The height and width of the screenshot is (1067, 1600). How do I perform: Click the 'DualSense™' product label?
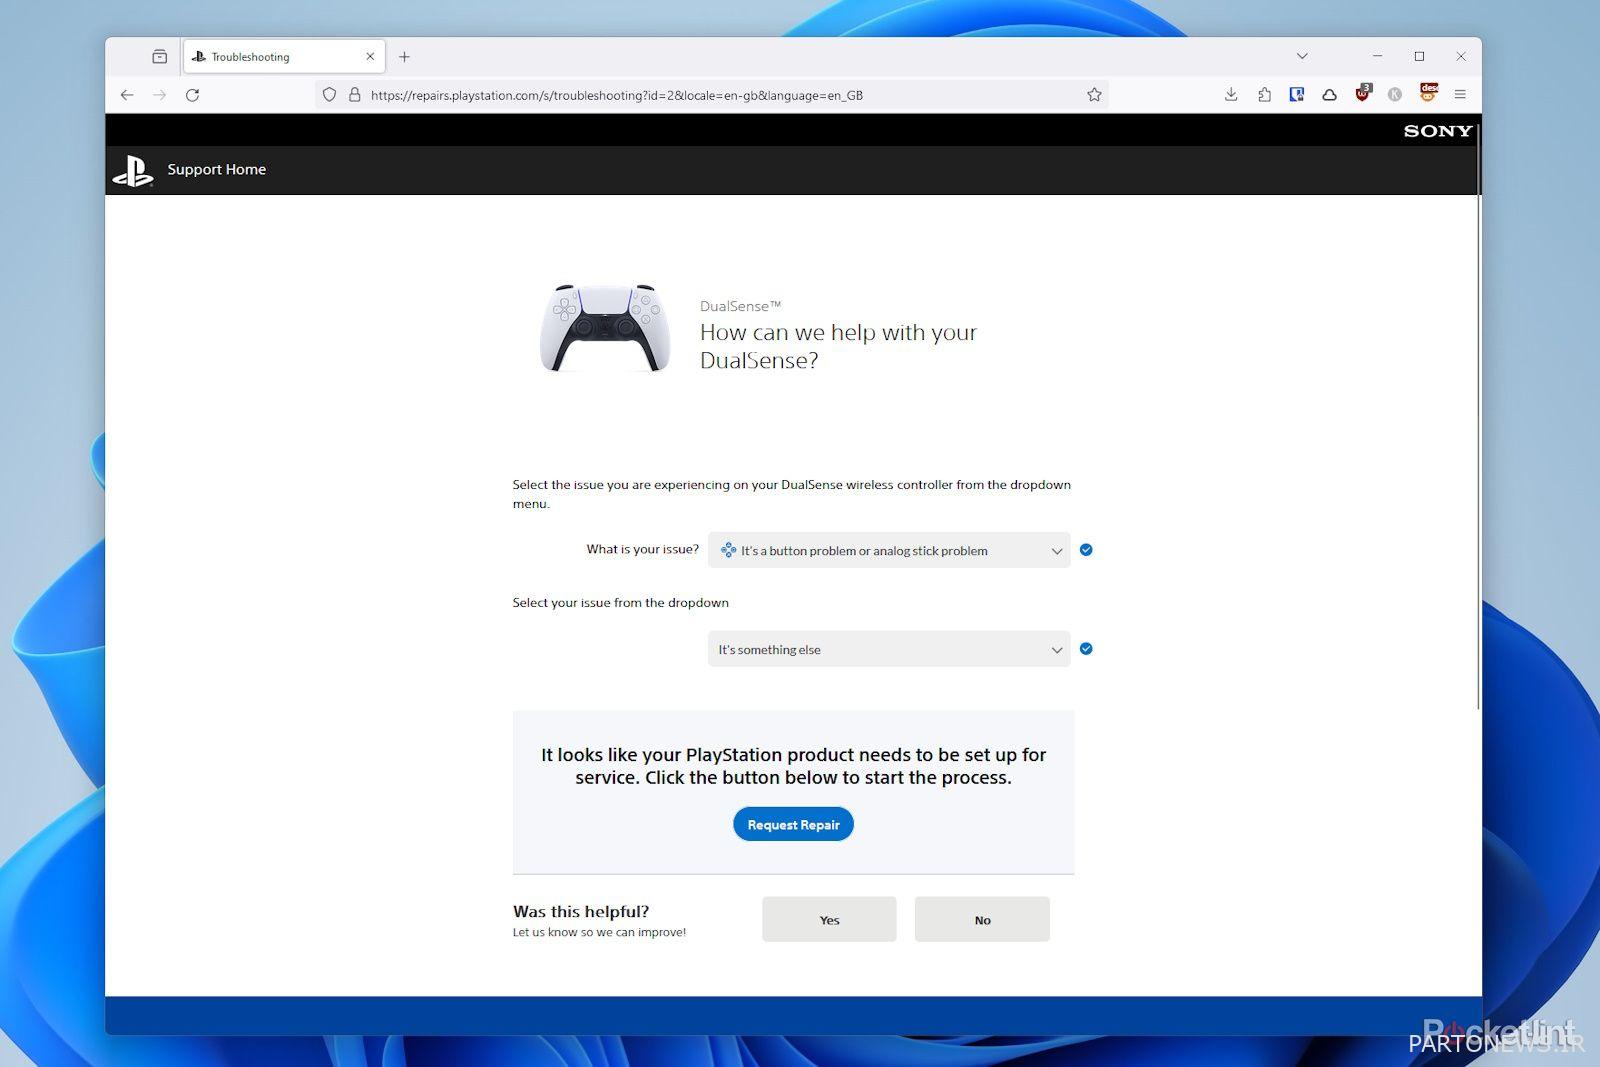click(740, 306)
